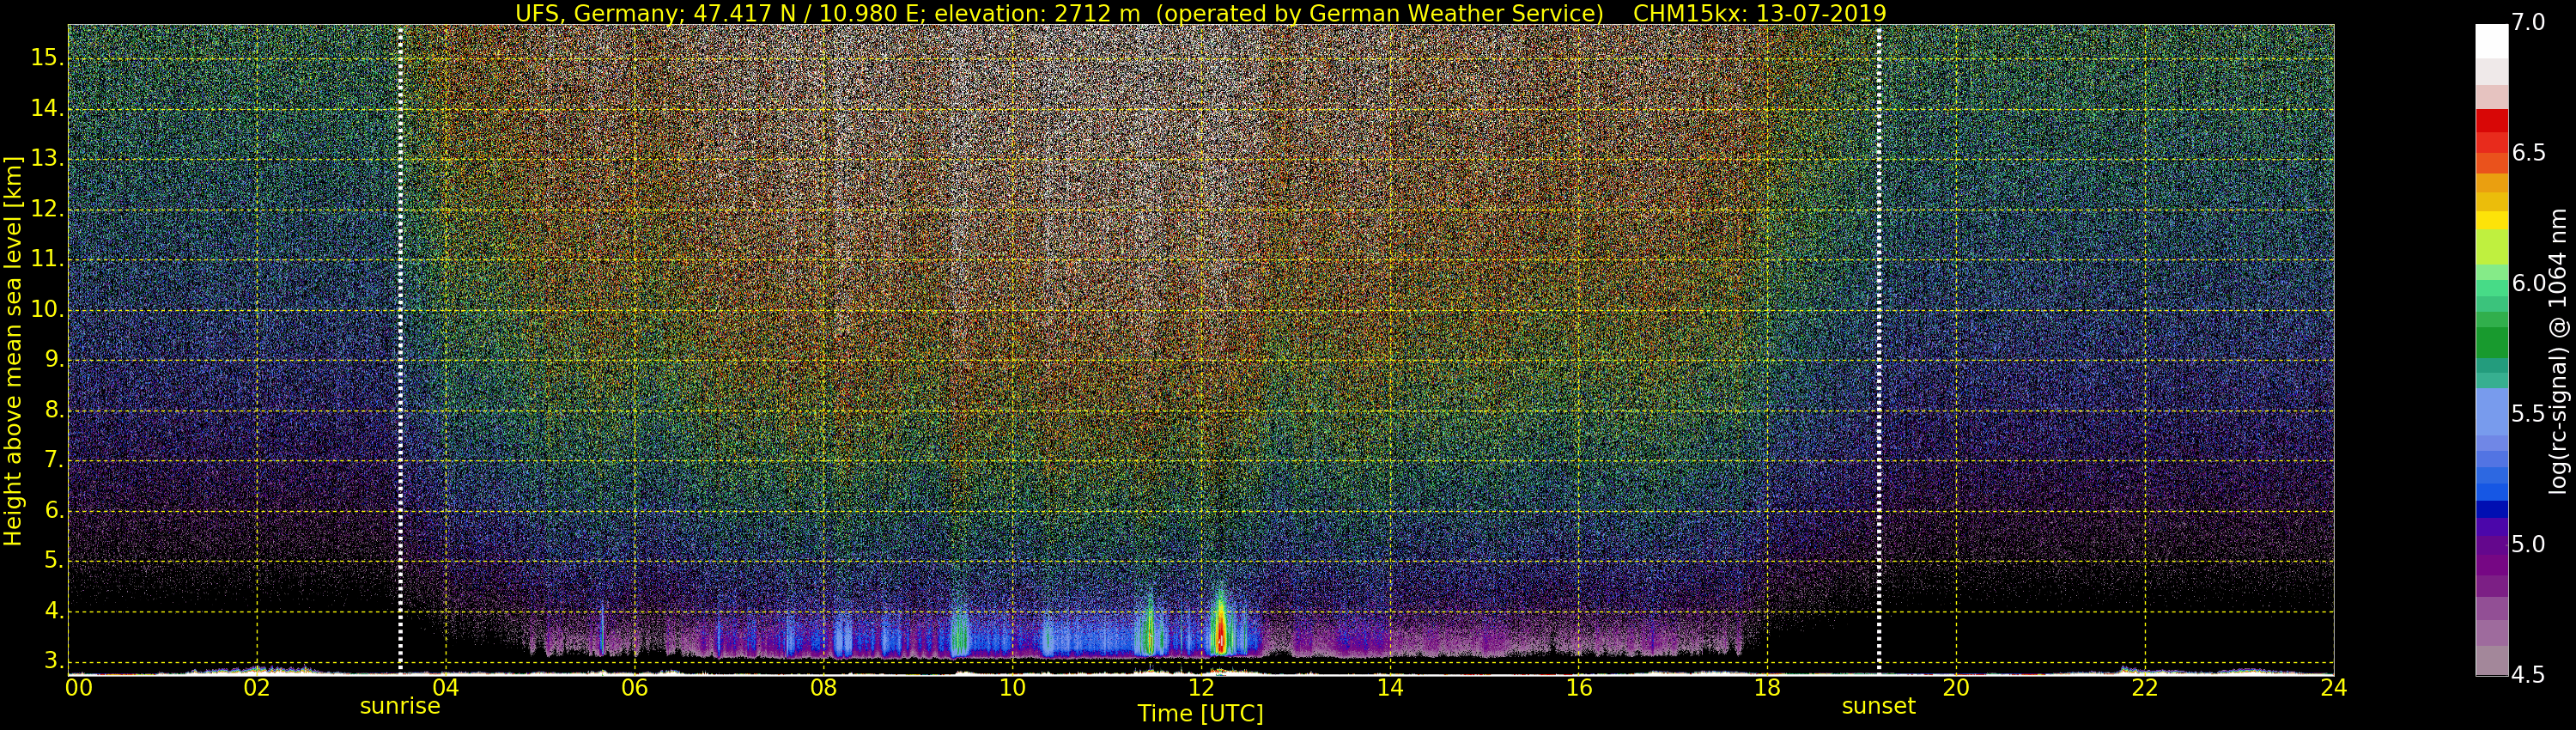Image resolution: width=2576 pixels, height=730 pixels.
Task: Click the red signal peak near 12 UTC
Action: click(1220, 632)
